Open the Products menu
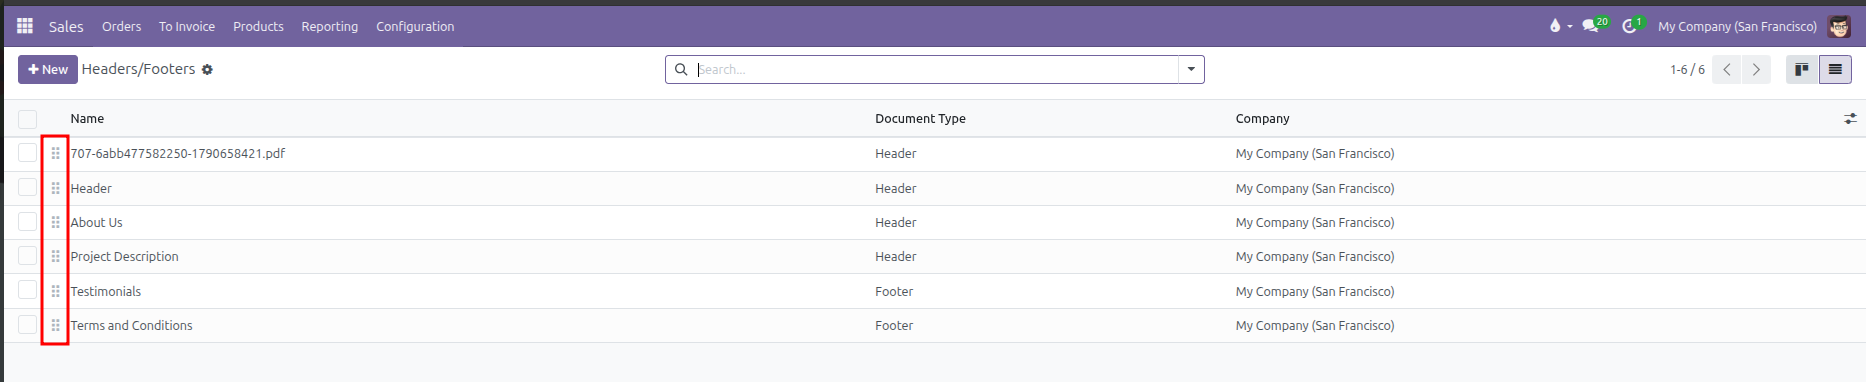Image resolution: width=1866 pixels, height=382 pixels. [258, 26]
